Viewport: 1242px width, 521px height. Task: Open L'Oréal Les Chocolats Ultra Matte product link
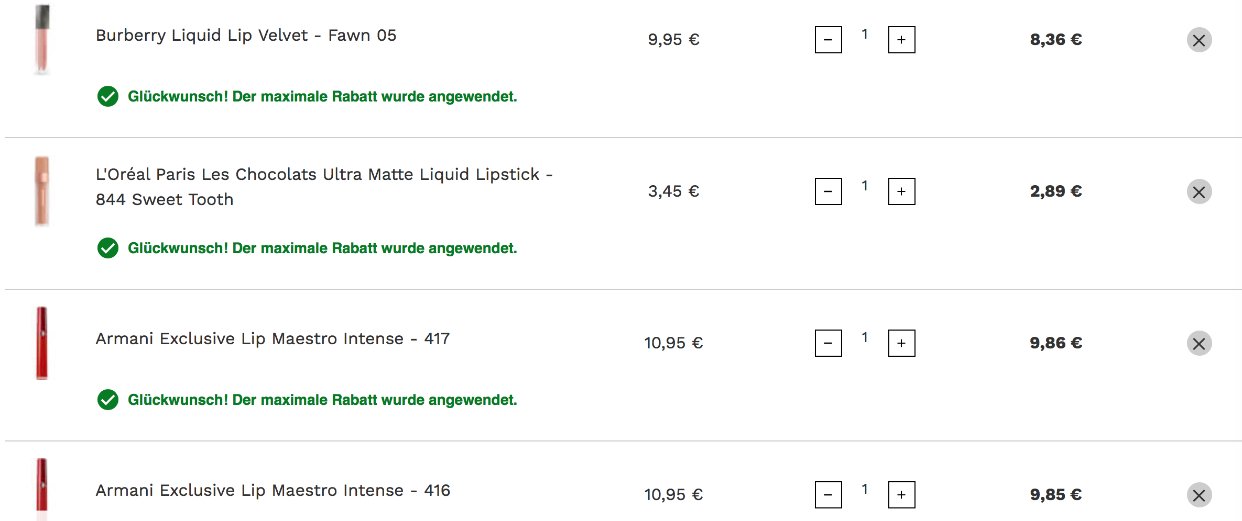[324, 187]
